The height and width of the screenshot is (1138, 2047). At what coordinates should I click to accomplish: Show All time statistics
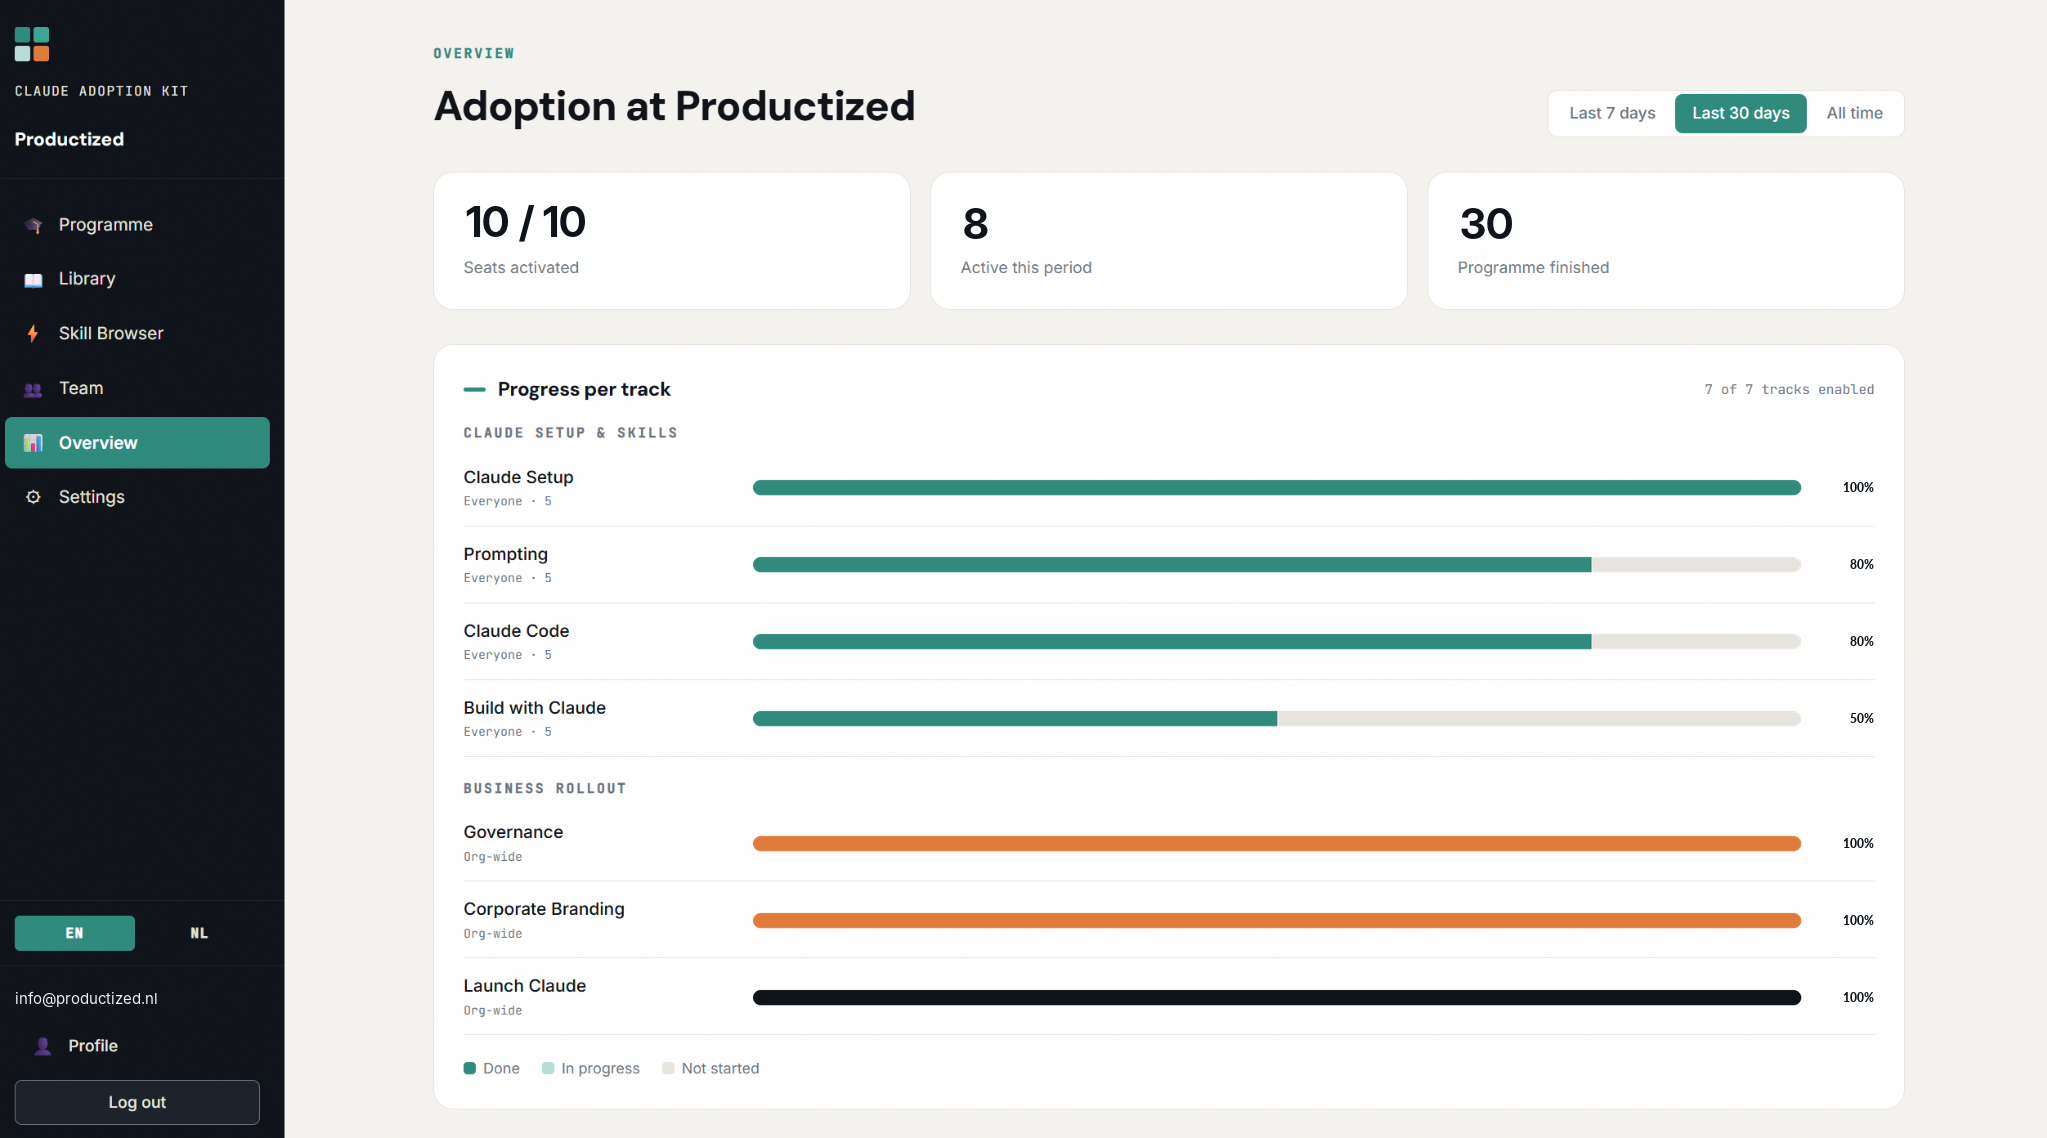[1854, 113]
